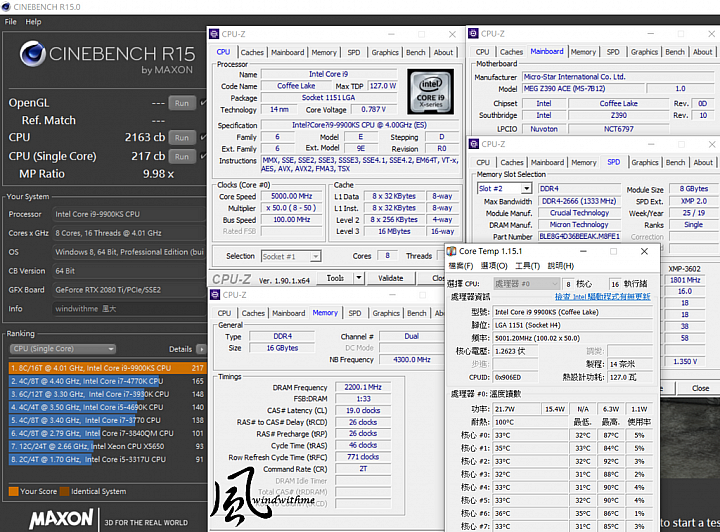This screenshot has width=720, height=532.
Task: Click the Specification field in CPU-Z
Action: (360, 125)
